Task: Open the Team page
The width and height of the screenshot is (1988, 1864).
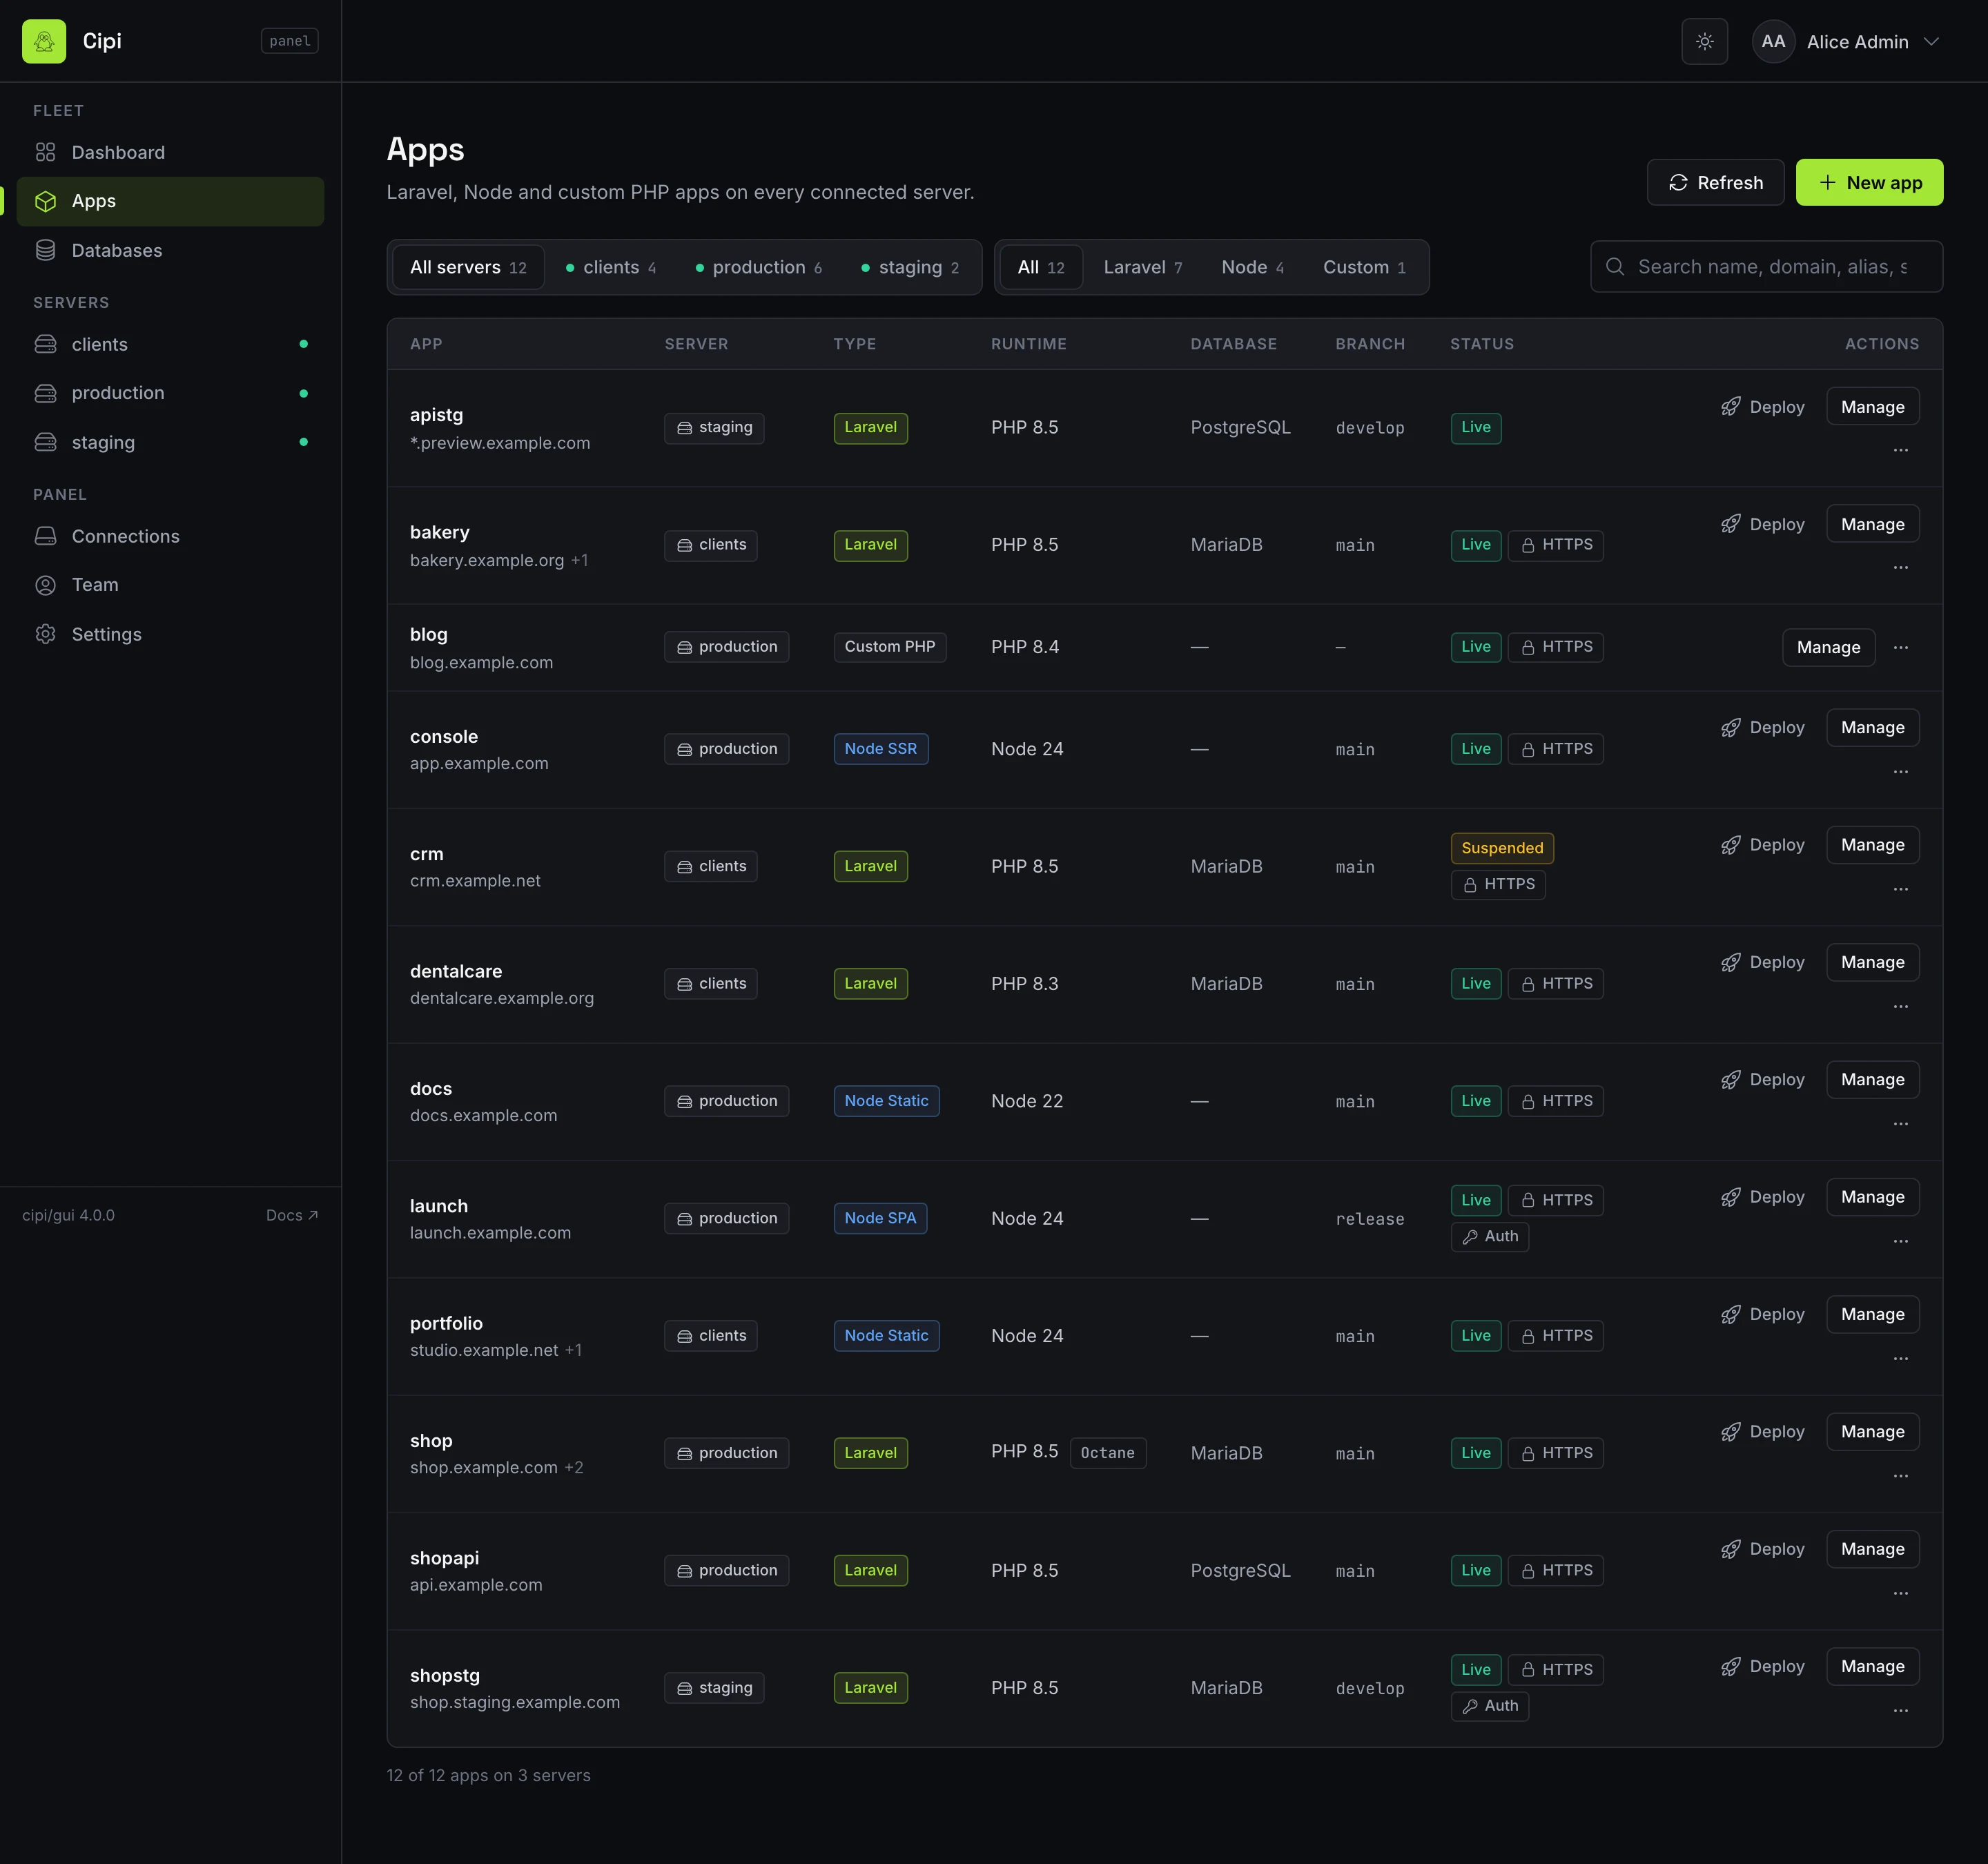Action: click(170, 585)
